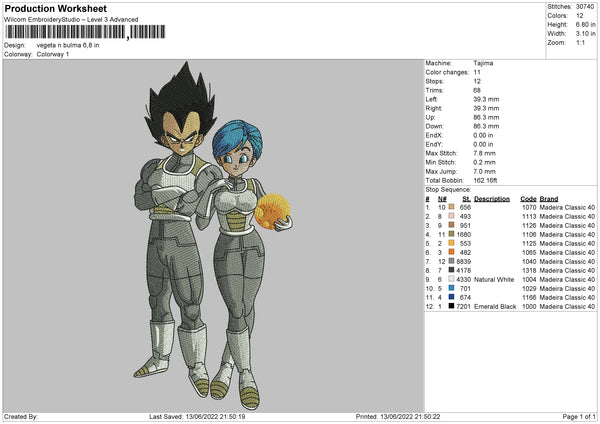The width and height of the screenshot is (600, 424).
Task: Click the dark blue swatch in stop row 11
Action: (x=452, y=297)
